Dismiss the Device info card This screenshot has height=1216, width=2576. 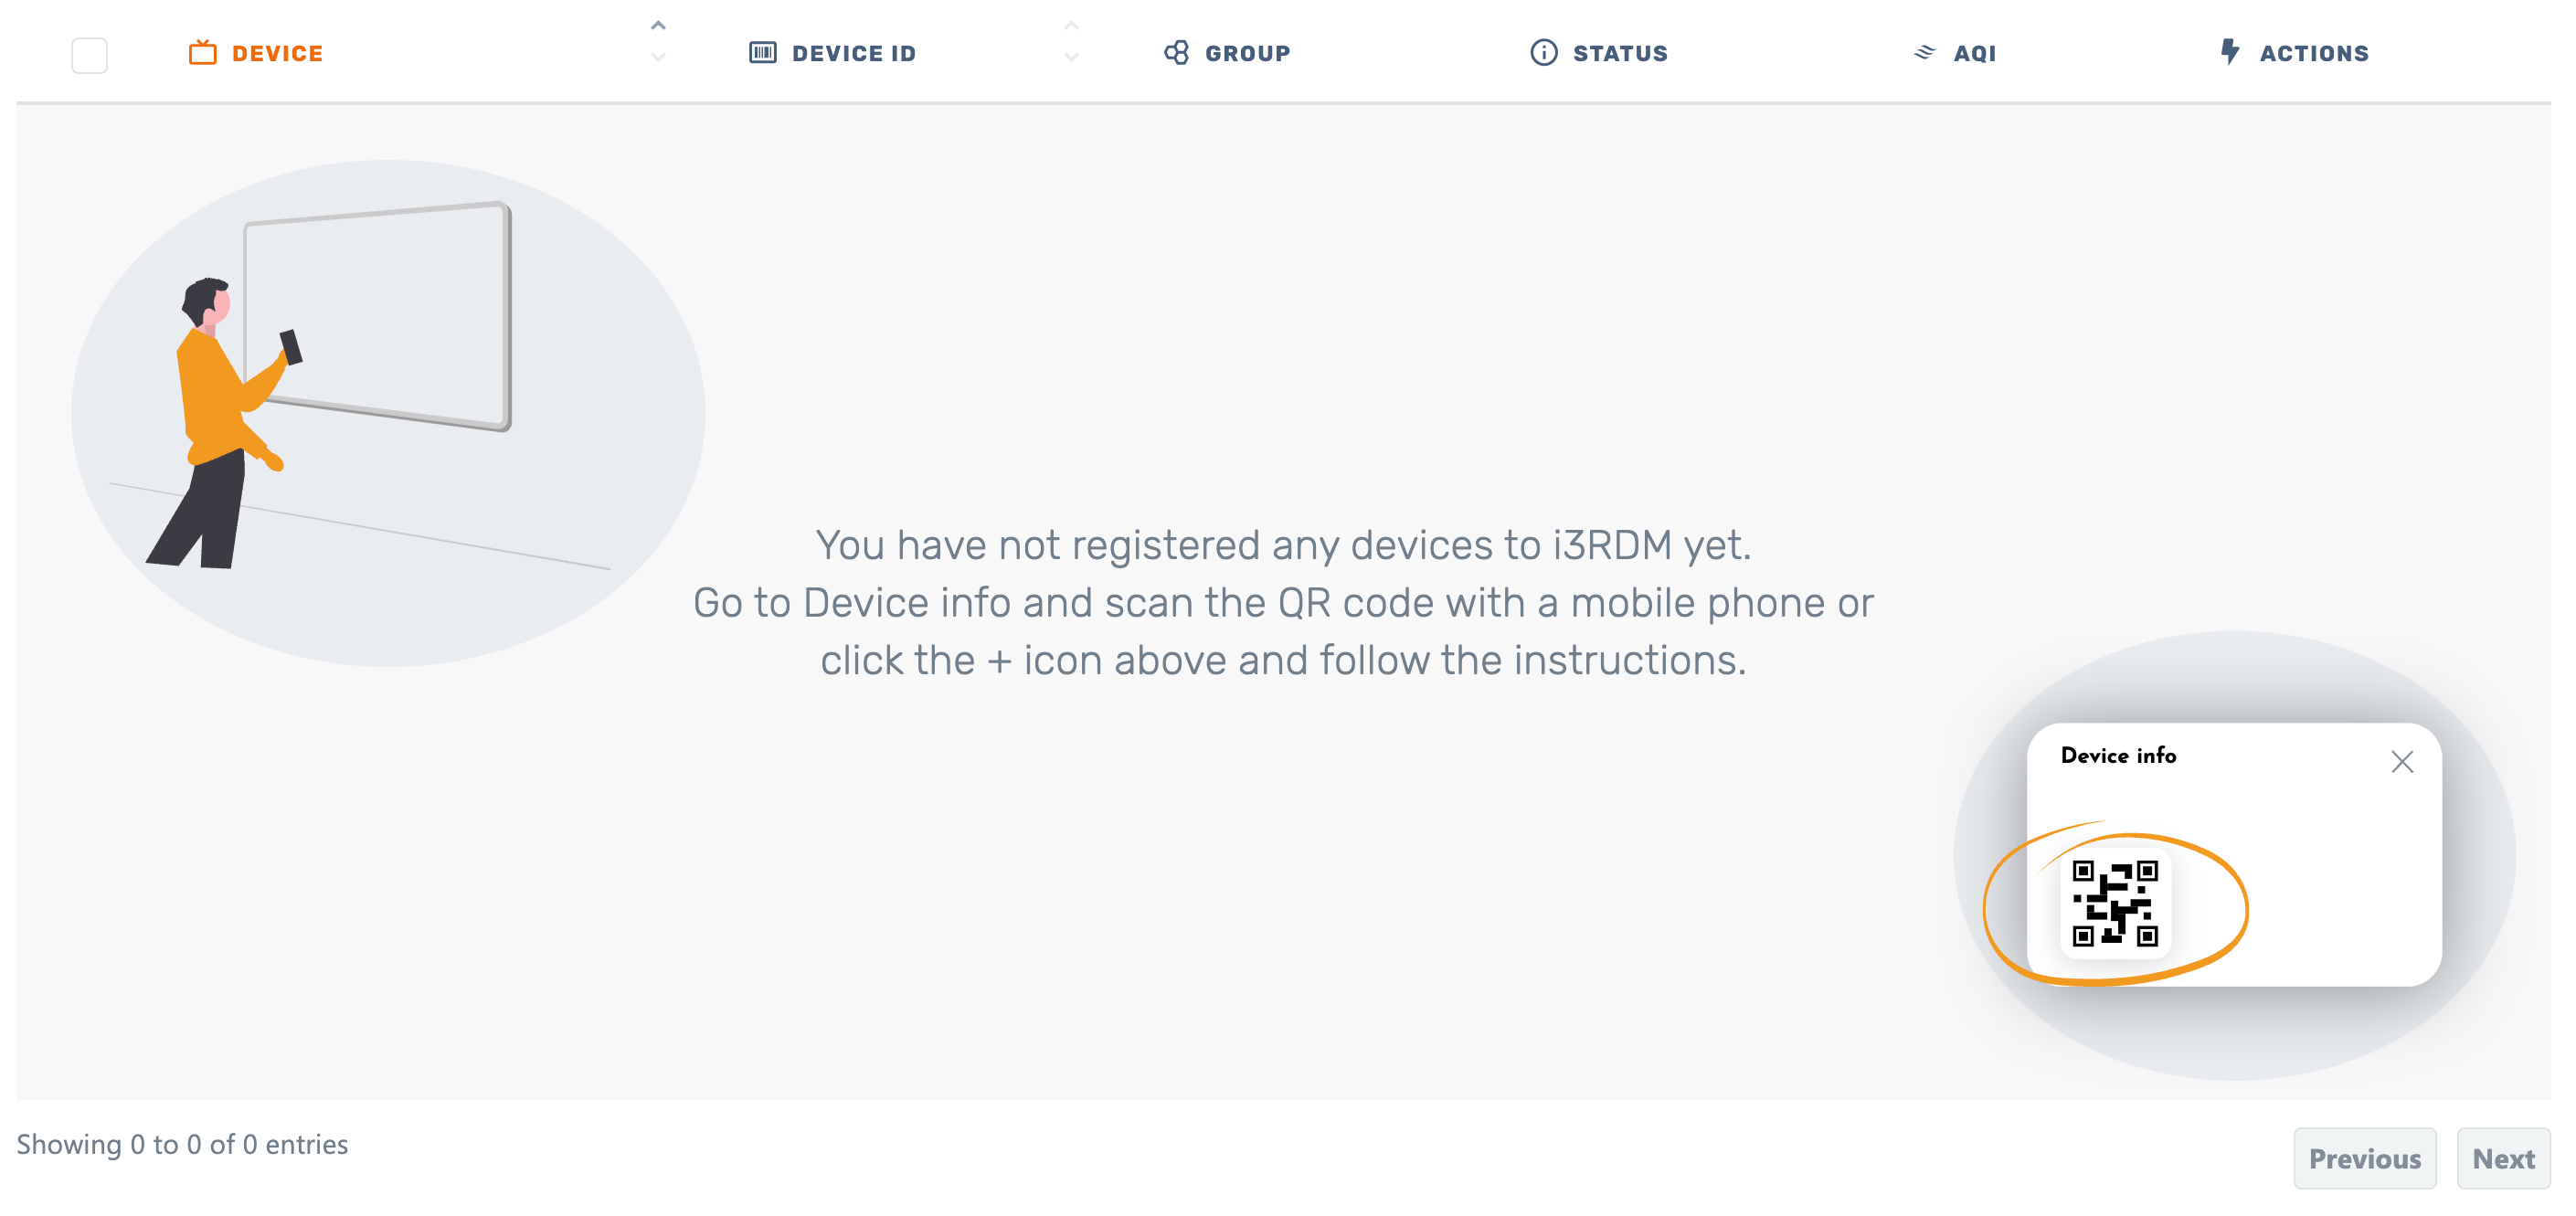(x=2403, y=761)
